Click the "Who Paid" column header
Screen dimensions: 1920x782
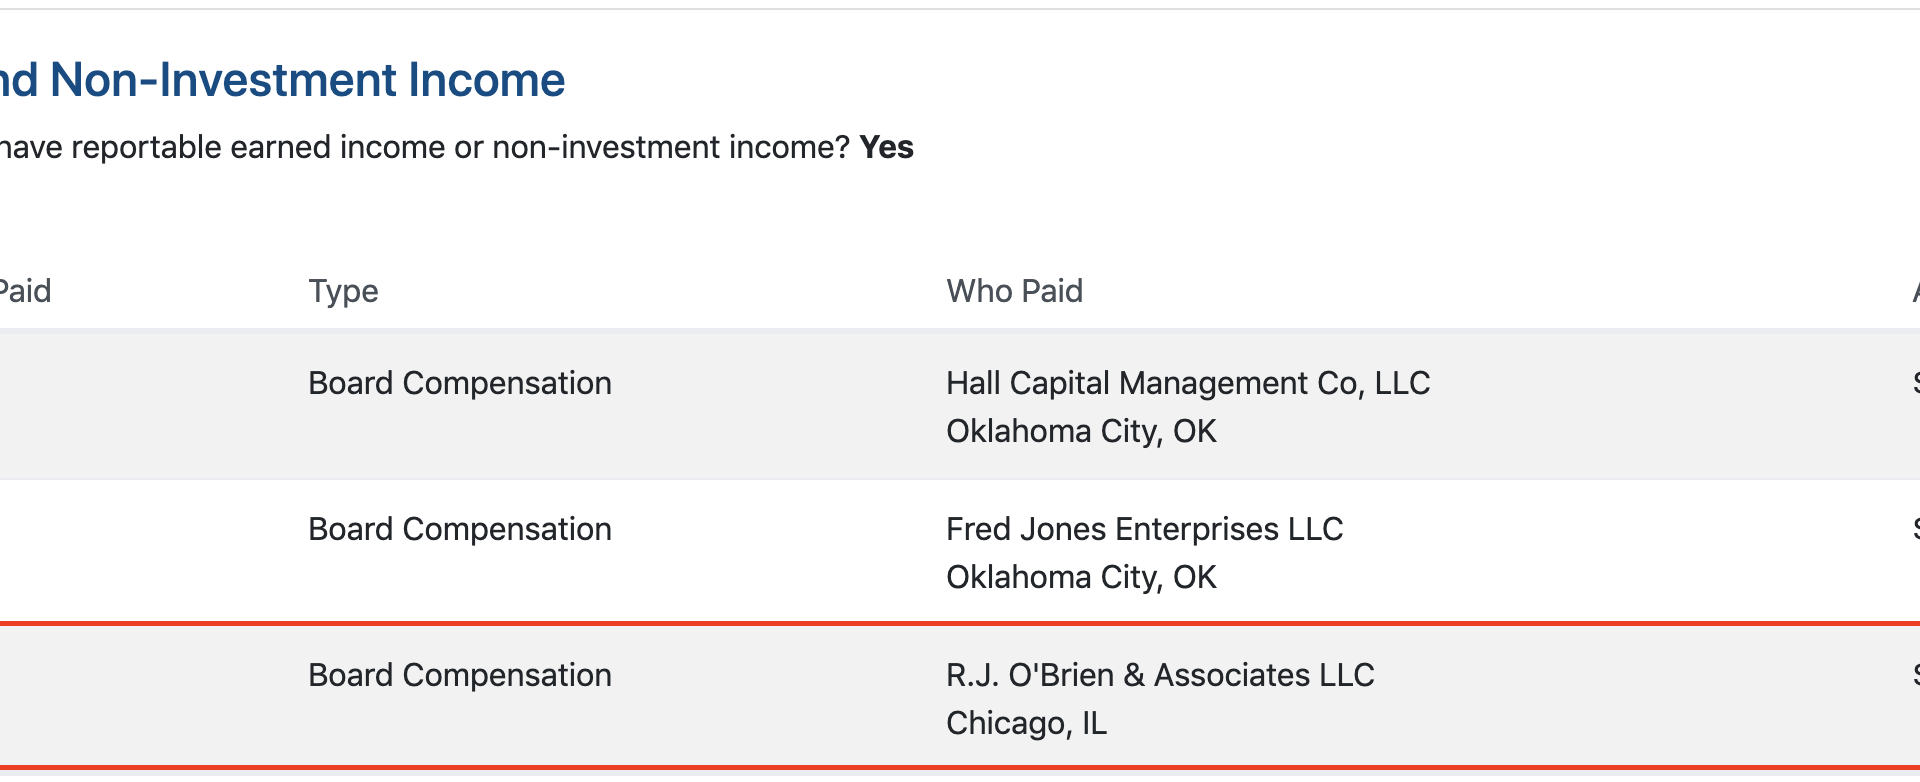[x=1014, y=291]
